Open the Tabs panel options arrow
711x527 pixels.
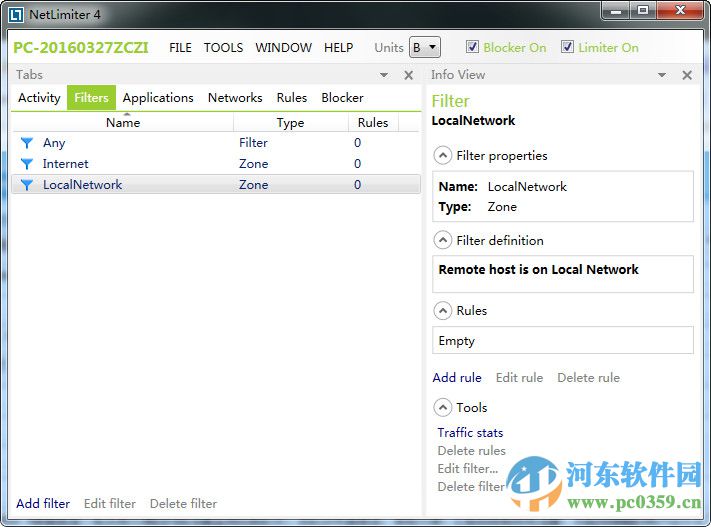(x=384, y=75)
